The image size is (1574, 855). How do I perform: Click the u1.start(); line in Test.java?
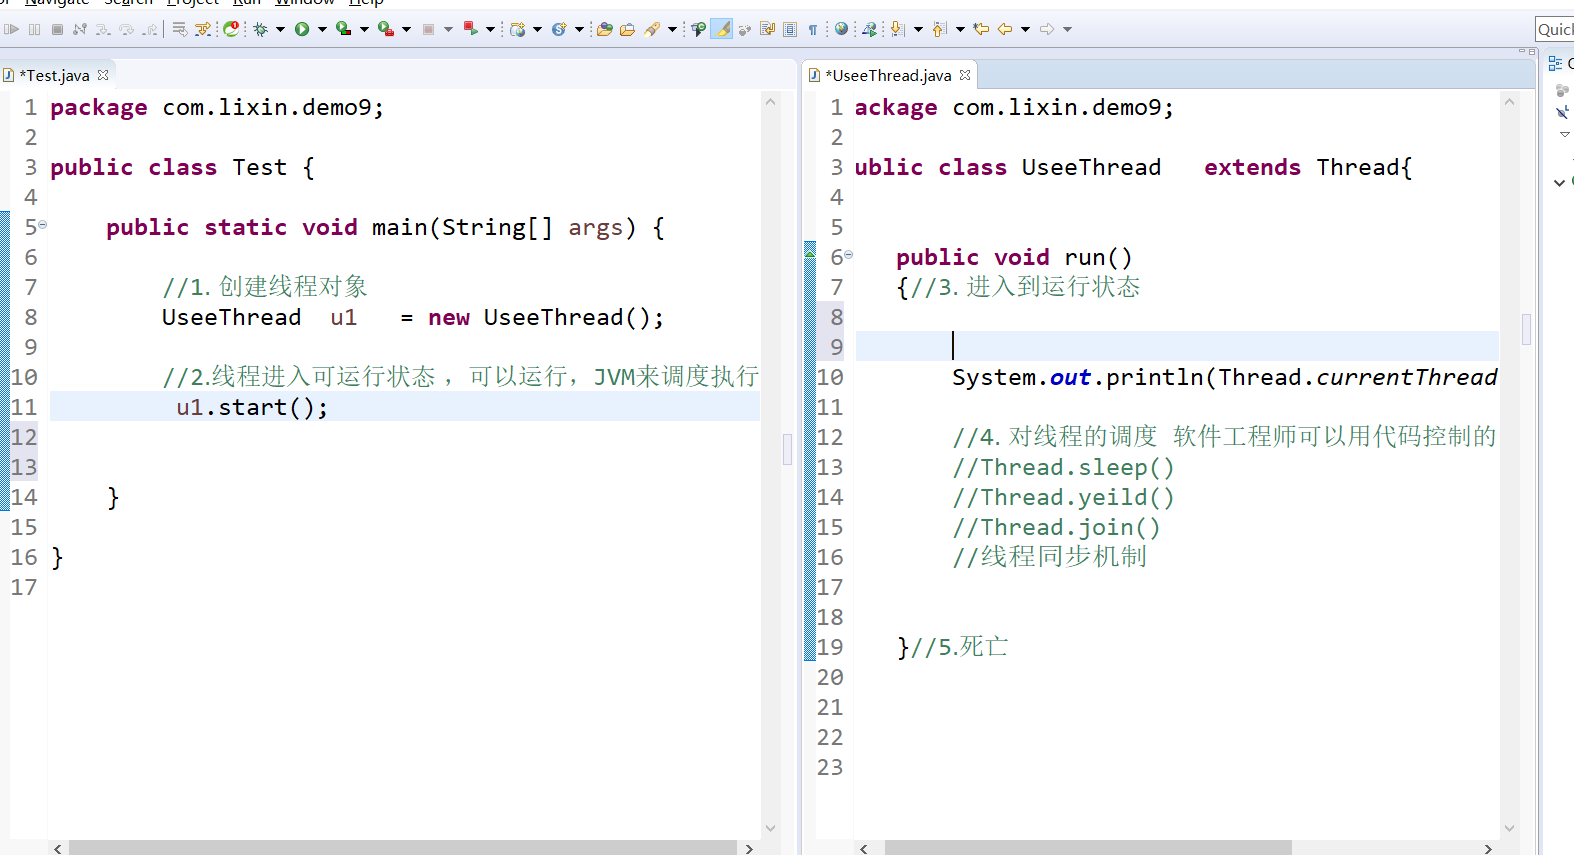[x=252, y=407]
